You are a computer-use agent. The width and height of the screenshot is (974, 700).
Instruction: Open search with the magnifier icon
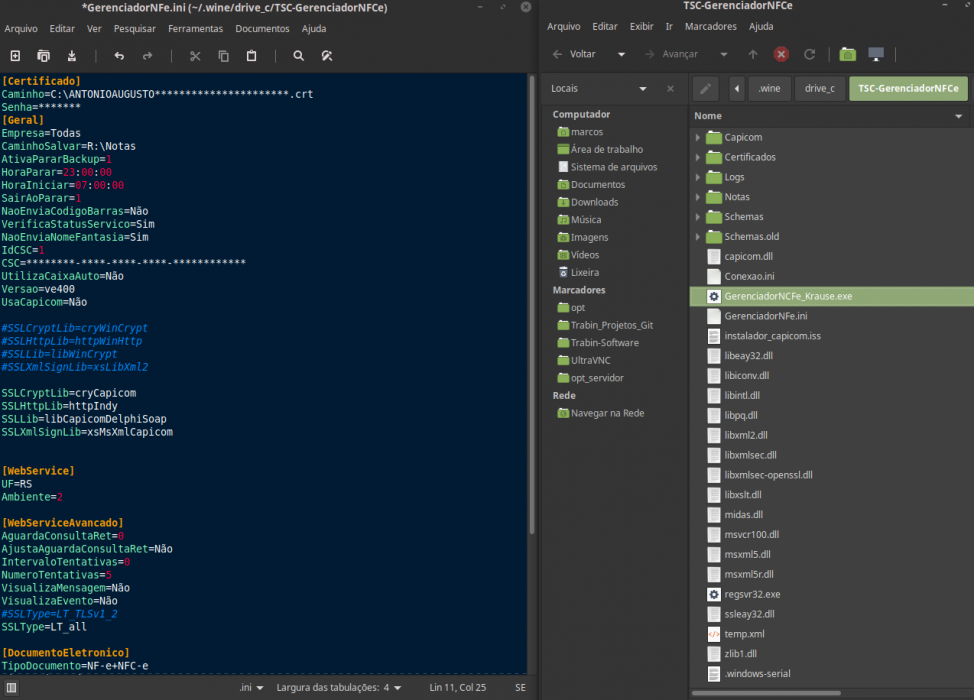coord(299,56)
